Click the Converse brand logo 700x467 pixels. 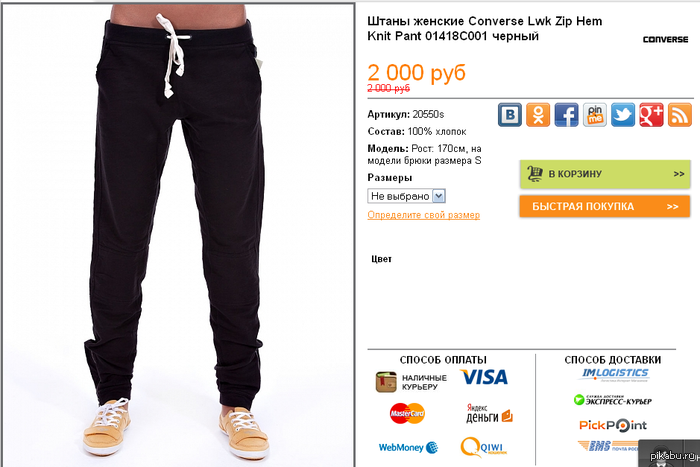tap(665, 39)
